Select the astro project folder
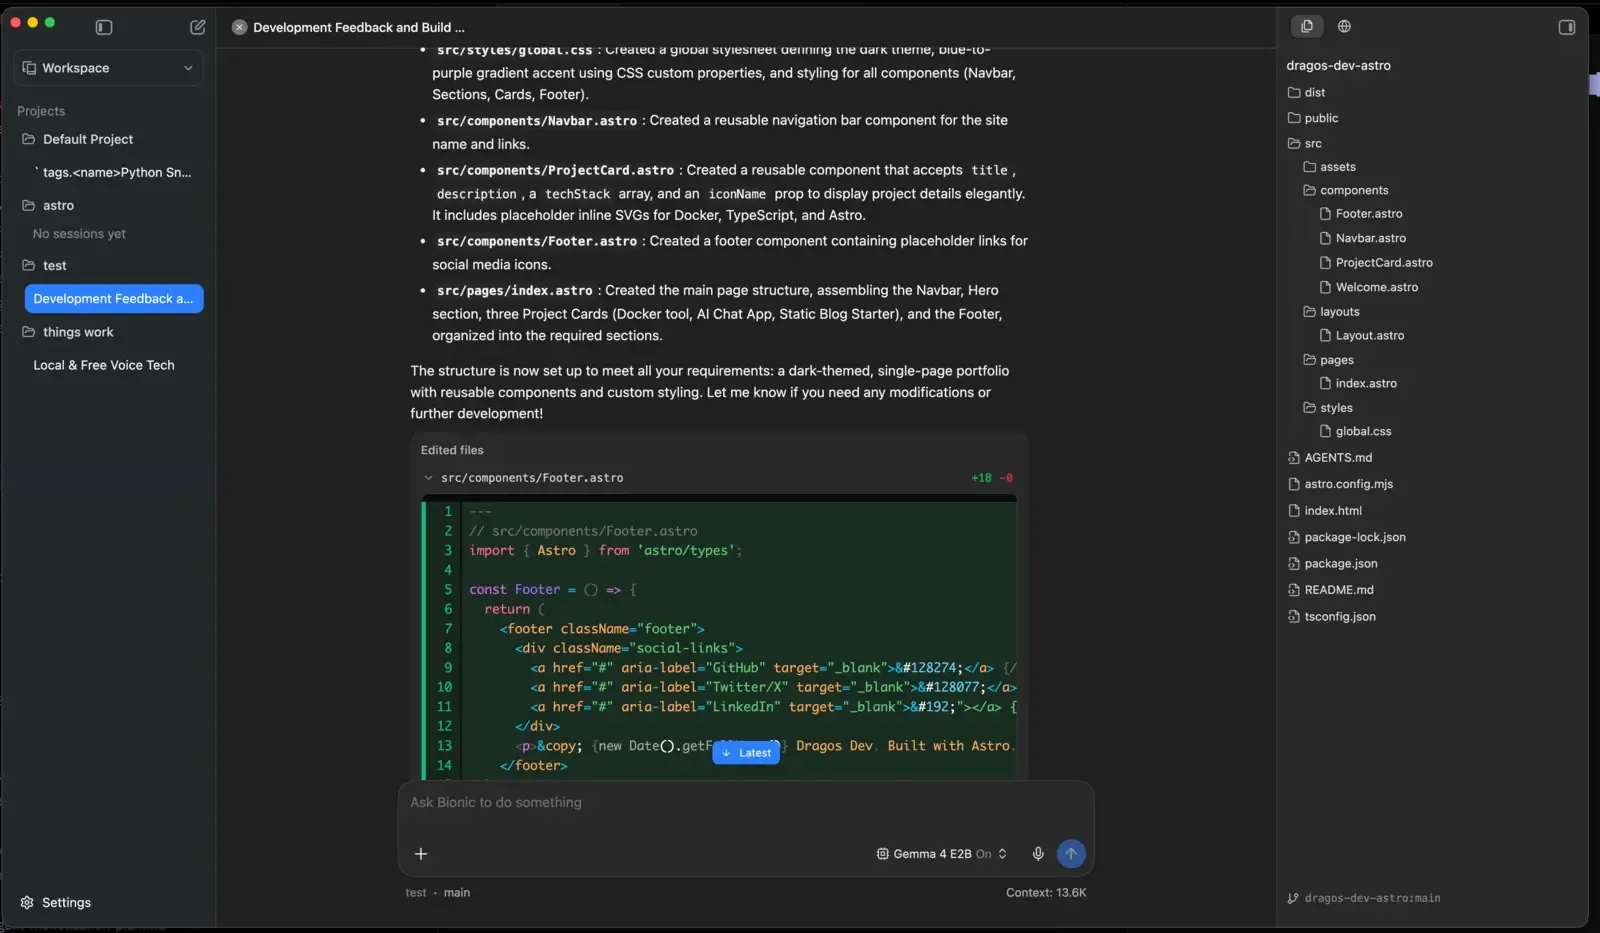This screenshot has height=933, width=1600. 58,205
